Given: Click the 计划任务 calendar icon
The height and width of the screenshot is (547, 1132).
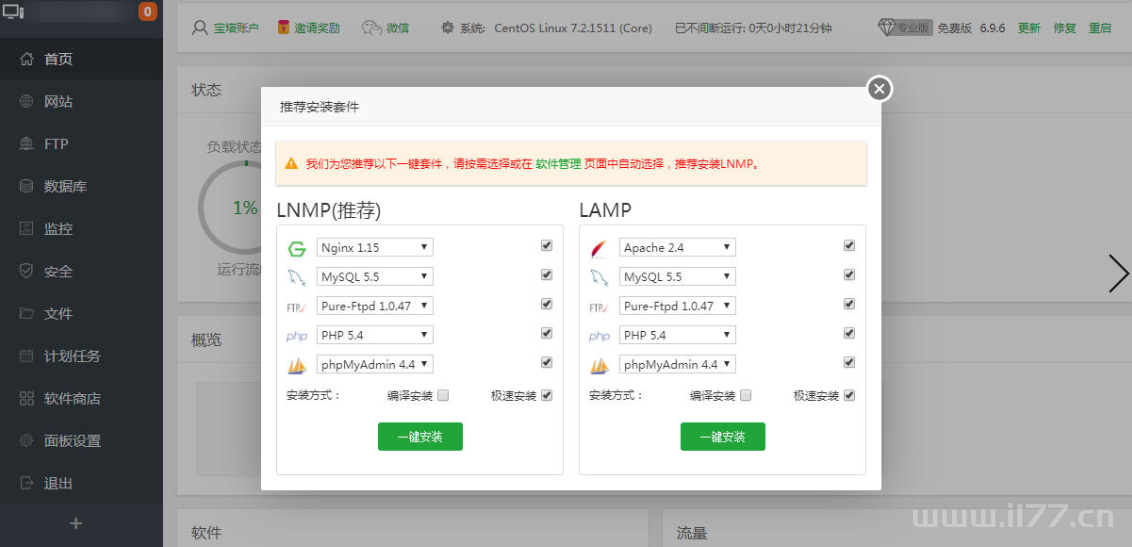Looking at the screenshot, I should (x=27, y=356).
